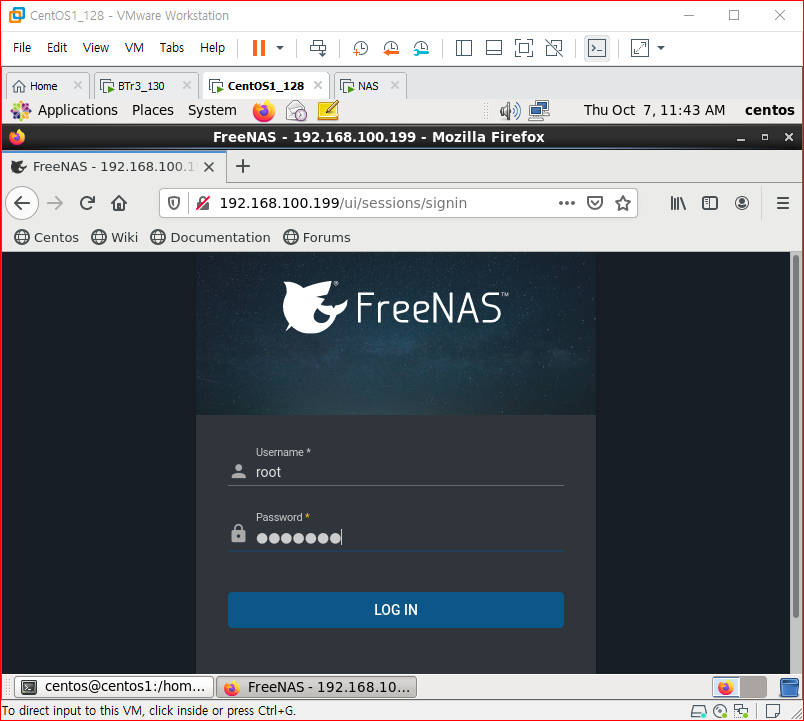Open Firefox account icon
Screen dimensions: 804x721
click(741, 204)
